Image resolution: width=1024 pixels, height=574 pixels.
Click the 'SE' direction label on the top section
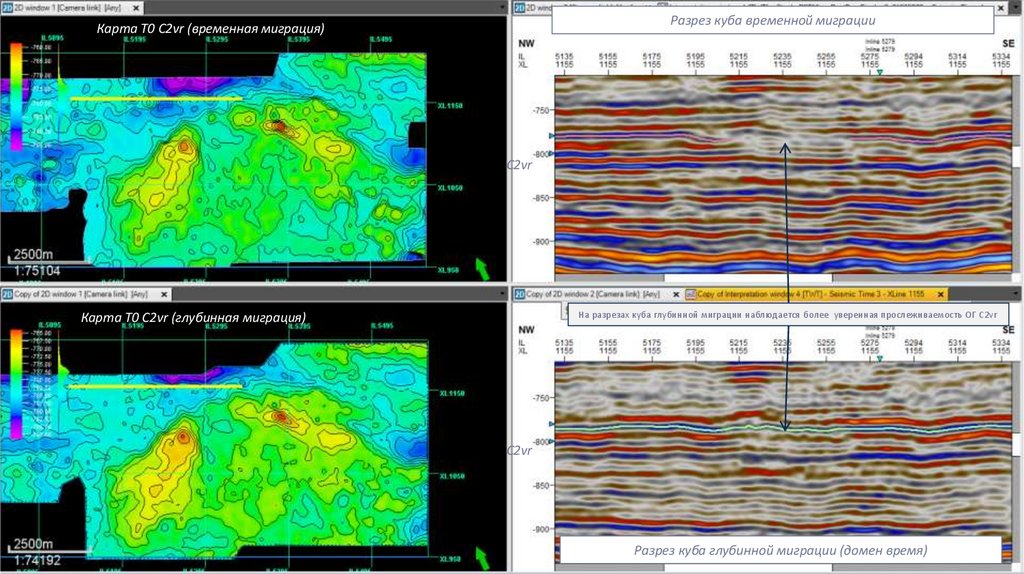pyautogui.click(x=1008, y=44)
